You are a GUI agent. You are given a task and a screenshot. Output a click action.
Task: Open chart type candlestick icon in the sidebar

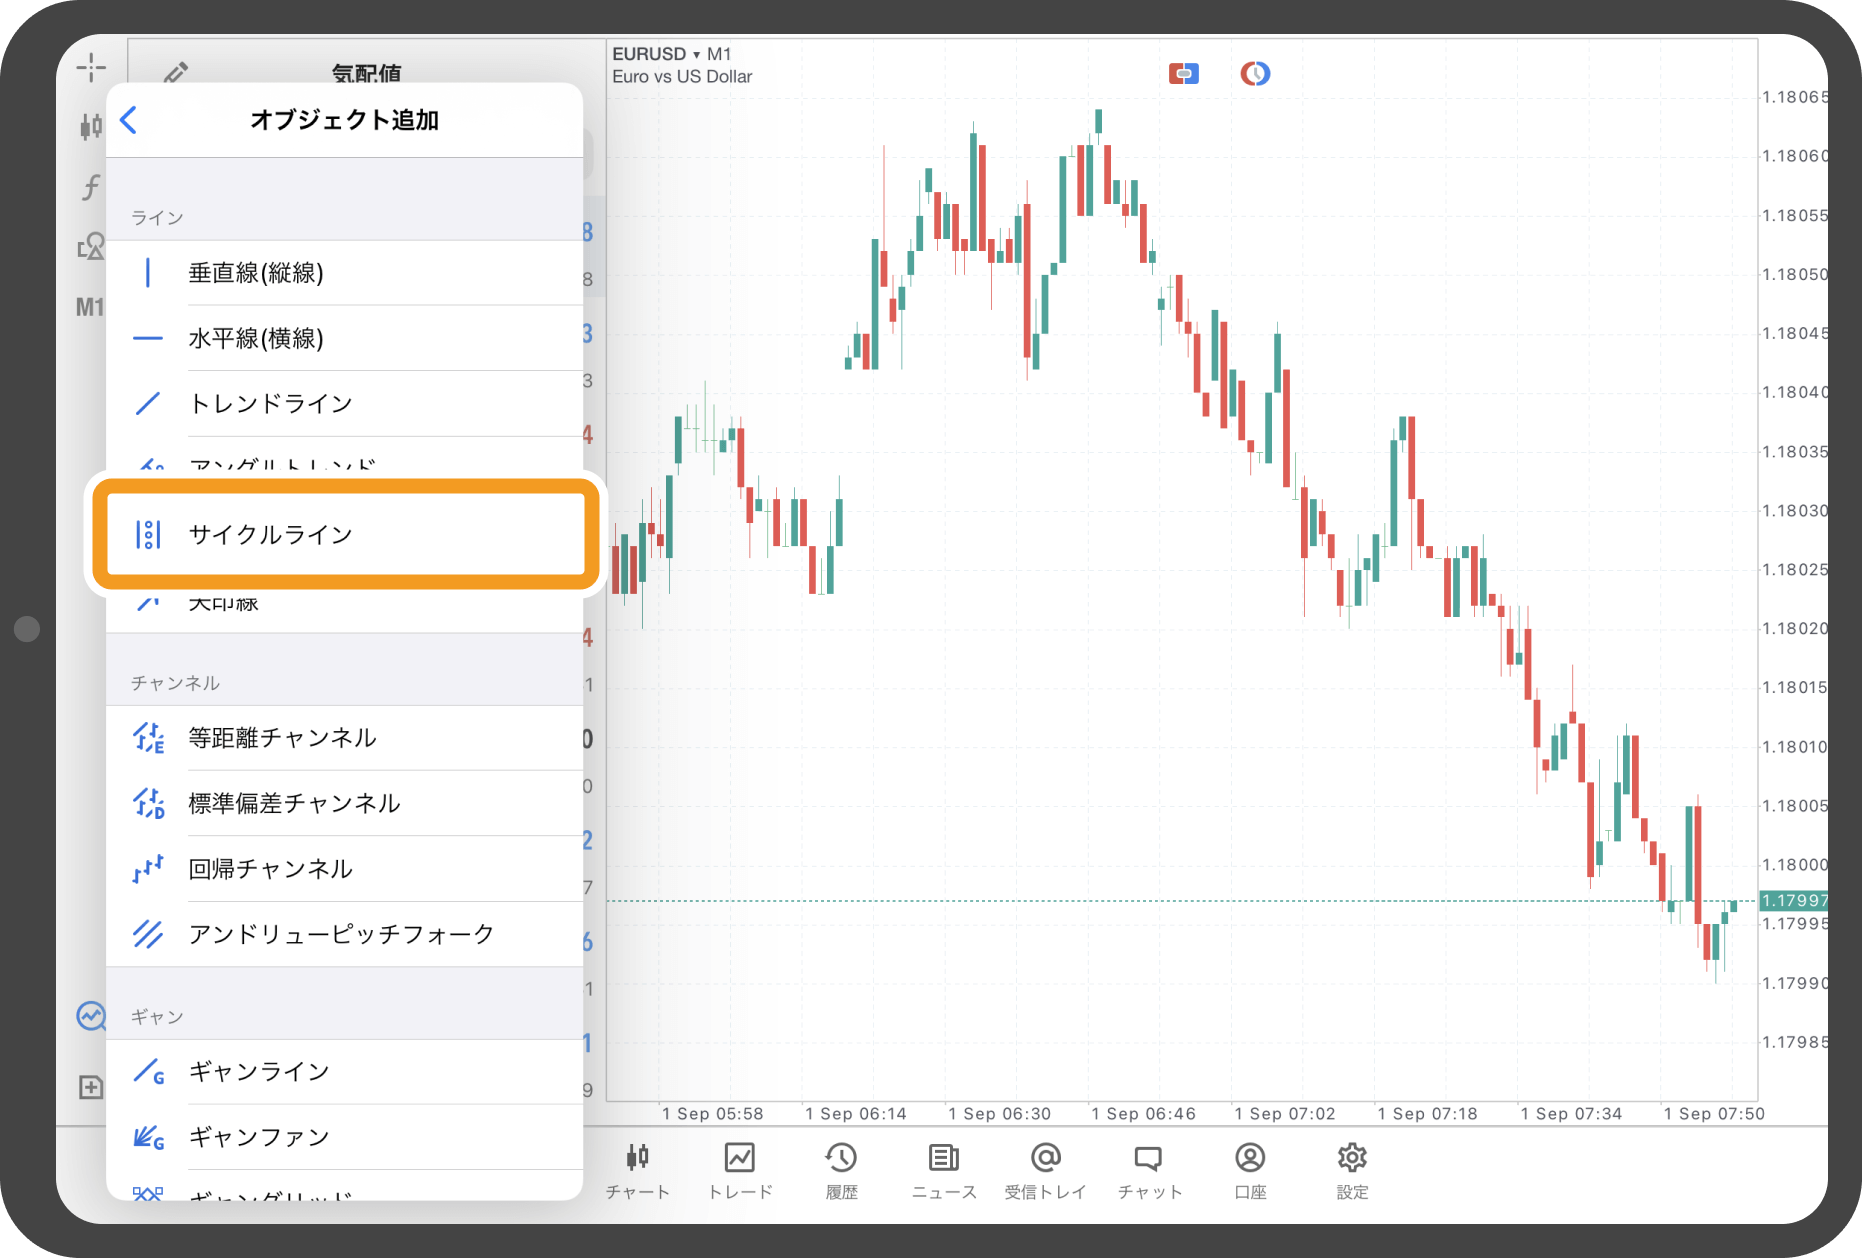tap(91, 126)
